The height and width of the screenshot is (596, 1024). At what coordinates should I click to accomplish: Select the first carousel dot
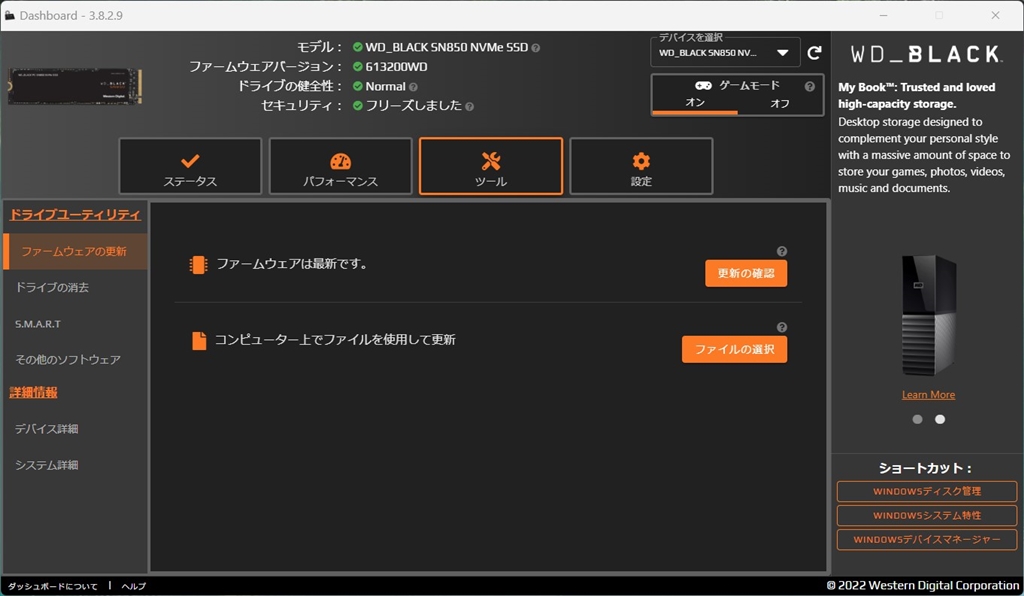click(918, 419)
